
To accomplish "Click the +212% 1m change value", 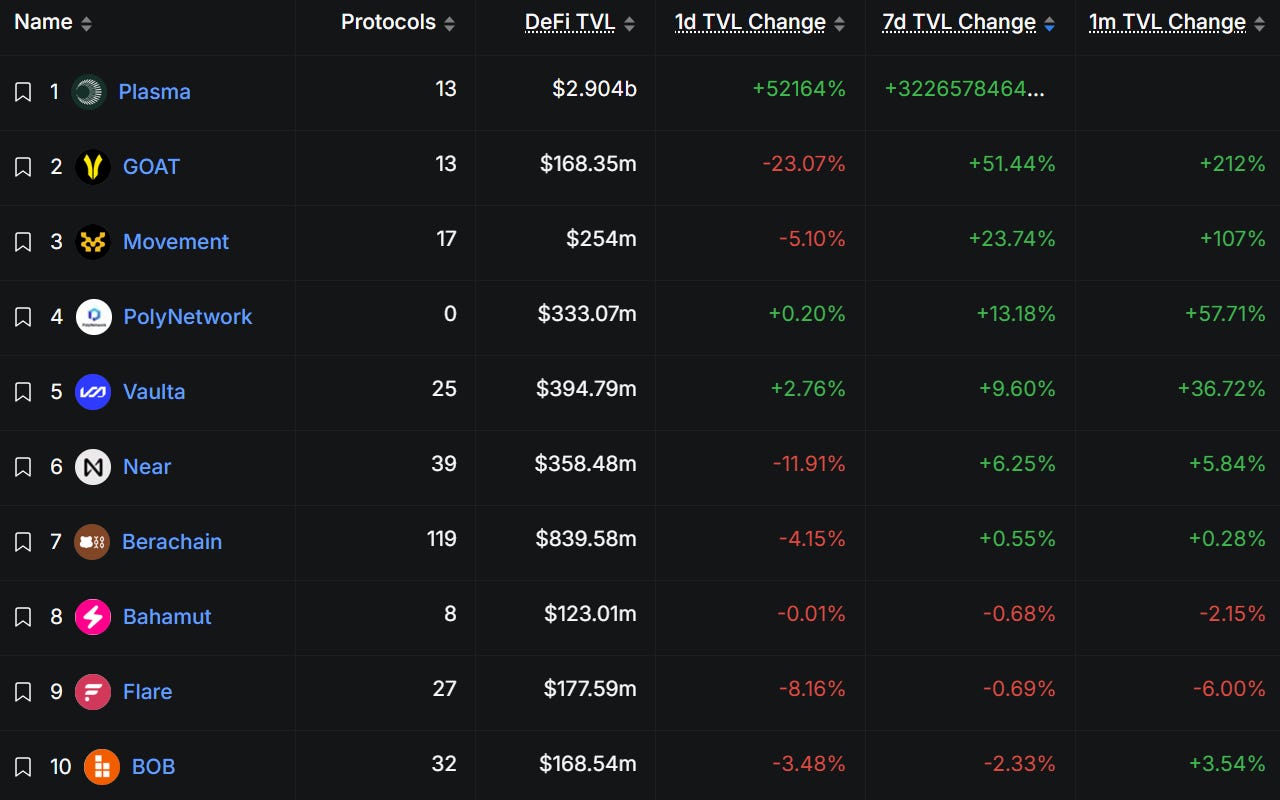I will 1232,164.
